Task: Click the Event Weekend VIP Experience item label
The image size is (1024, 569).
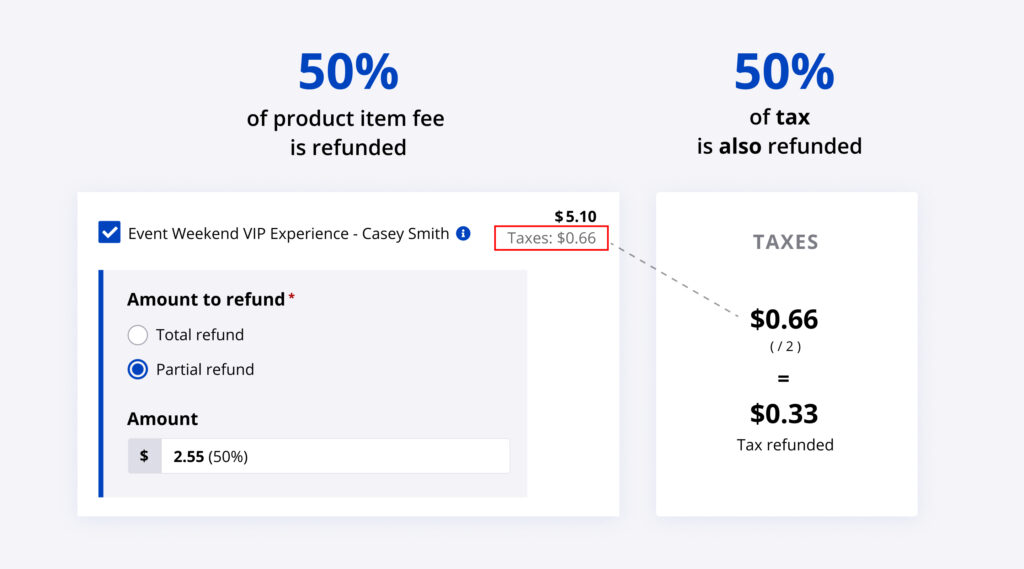Action: coord(288,234)
